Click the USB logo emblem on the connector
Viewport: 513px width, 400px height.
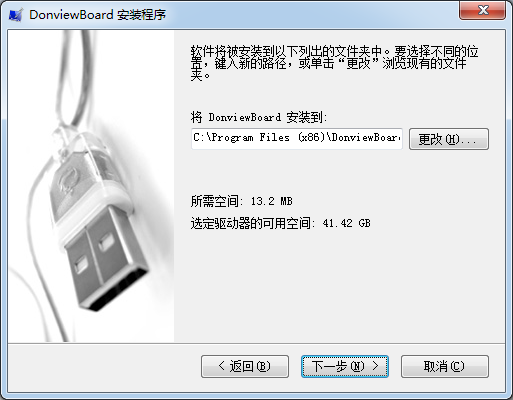coord(68,181)
